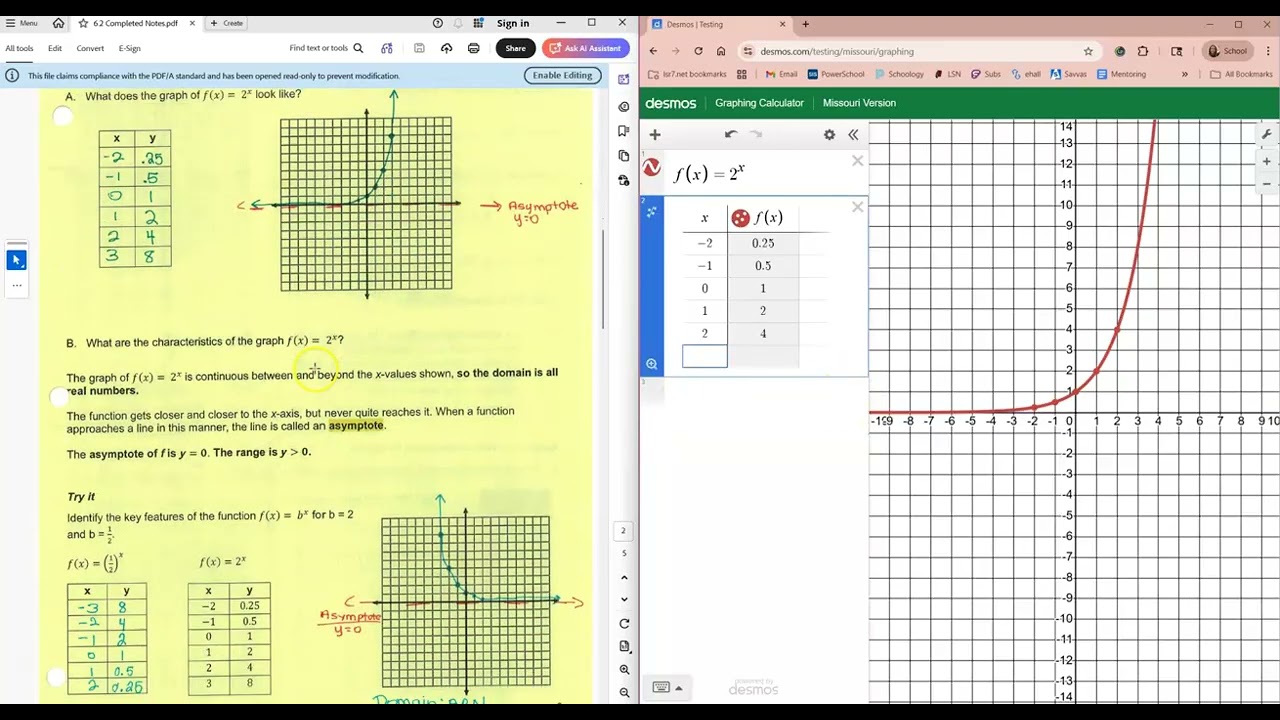Click Desmos add item plus button
Viewport: 1280px width, 720px height.
point(655,134)
